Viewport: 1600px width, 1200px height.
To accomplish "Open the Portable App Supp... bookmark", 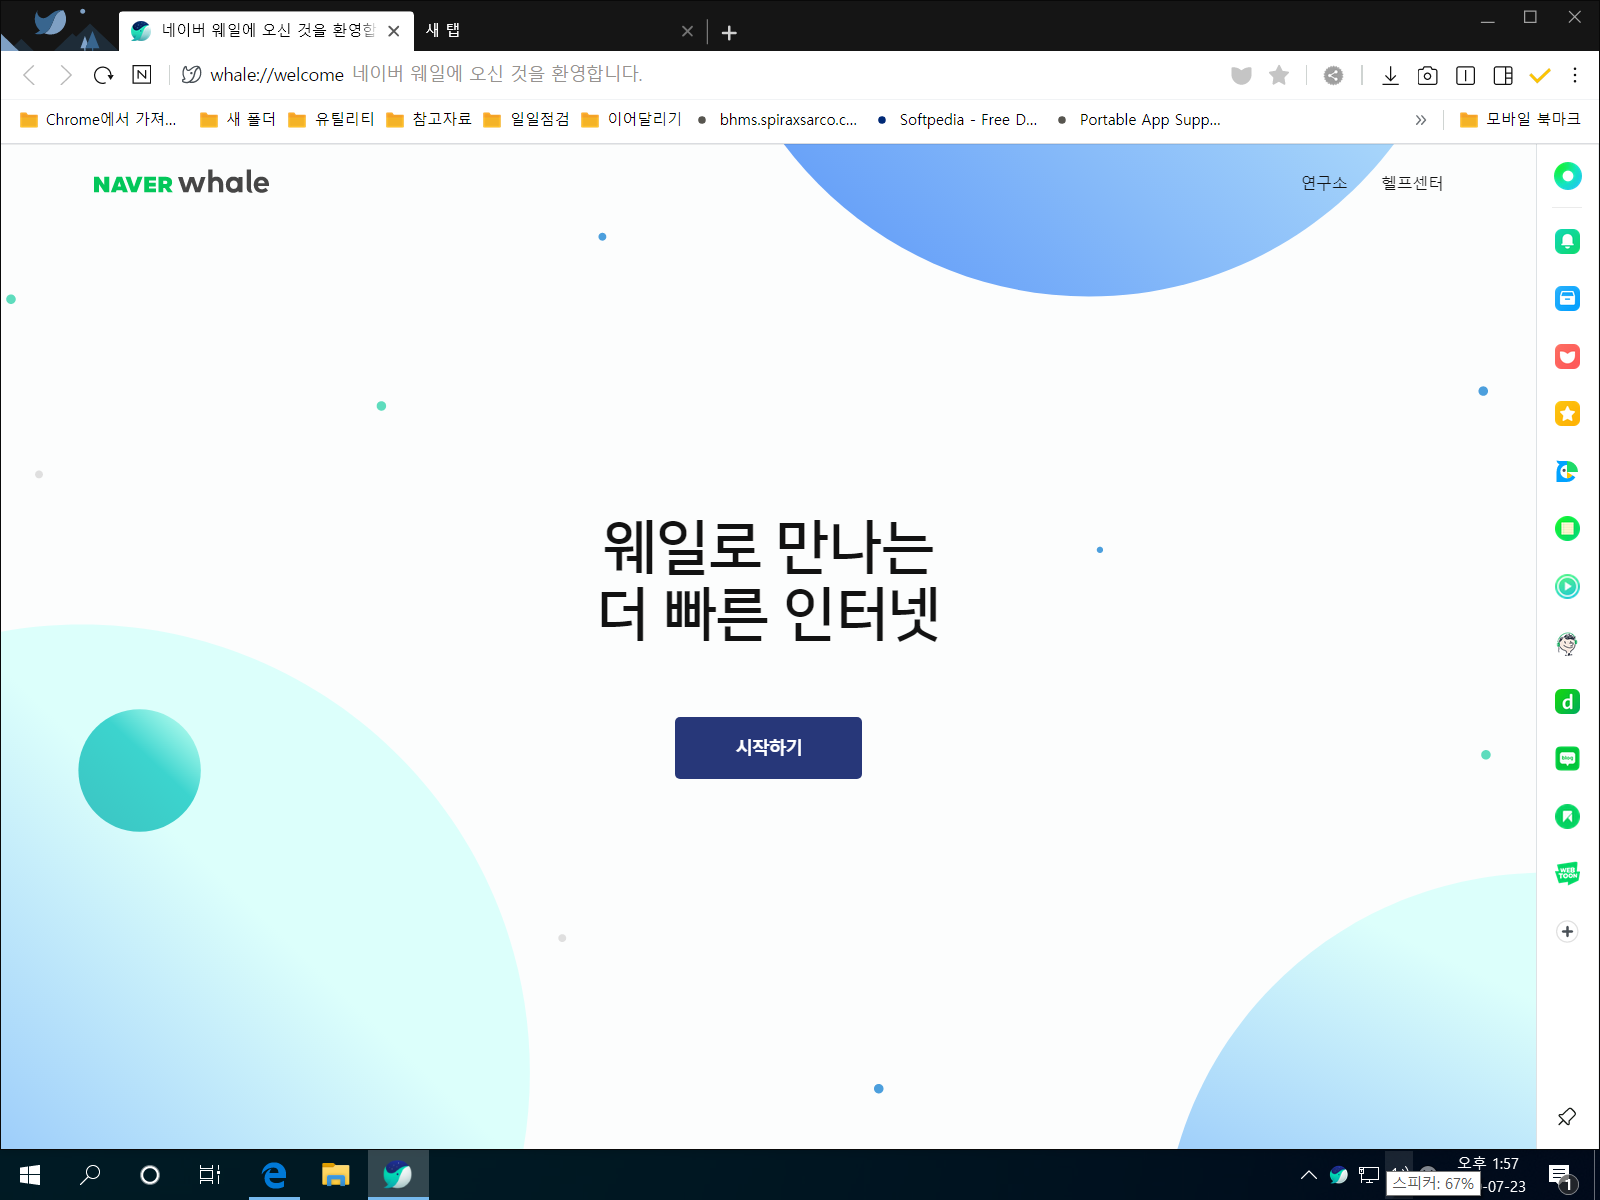I will coord(1139,120).
